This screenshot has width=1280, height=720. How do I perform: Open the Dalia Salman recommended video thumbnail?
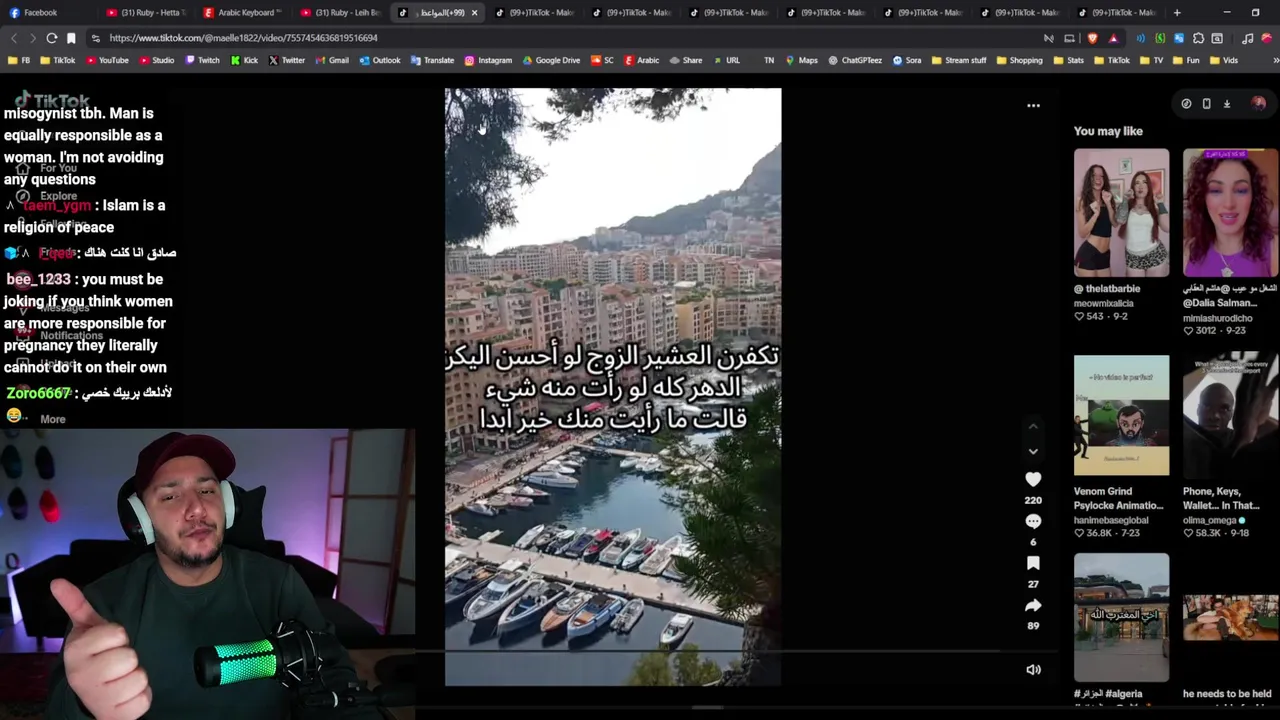point(1230,212)
